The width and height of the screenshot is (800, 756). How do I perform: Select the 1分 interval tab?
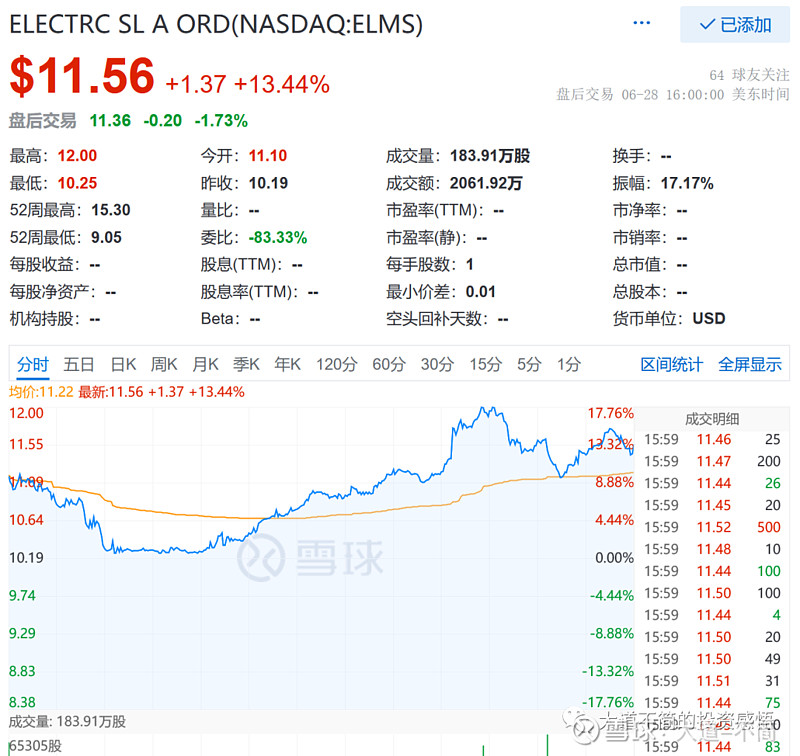click(569, 365)
